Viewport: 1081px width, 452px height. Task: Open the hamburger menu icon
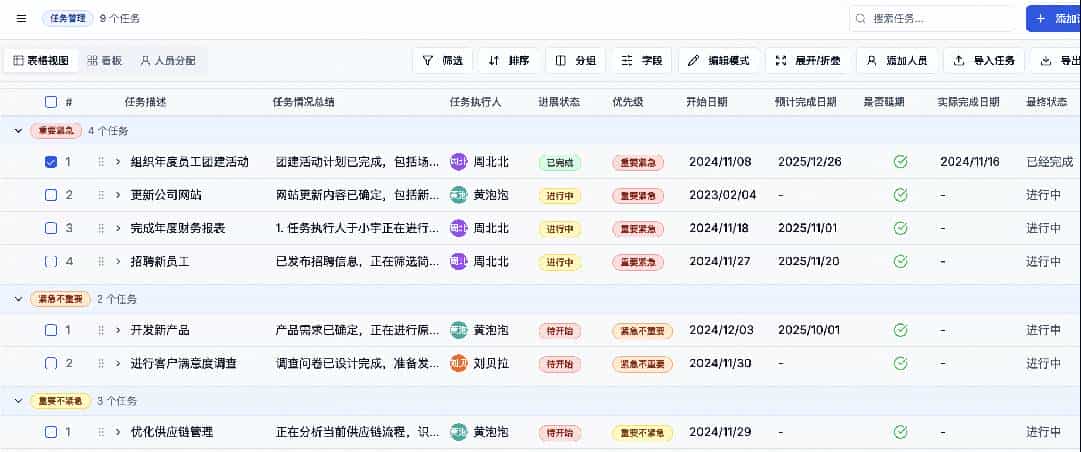pos(21,19)
